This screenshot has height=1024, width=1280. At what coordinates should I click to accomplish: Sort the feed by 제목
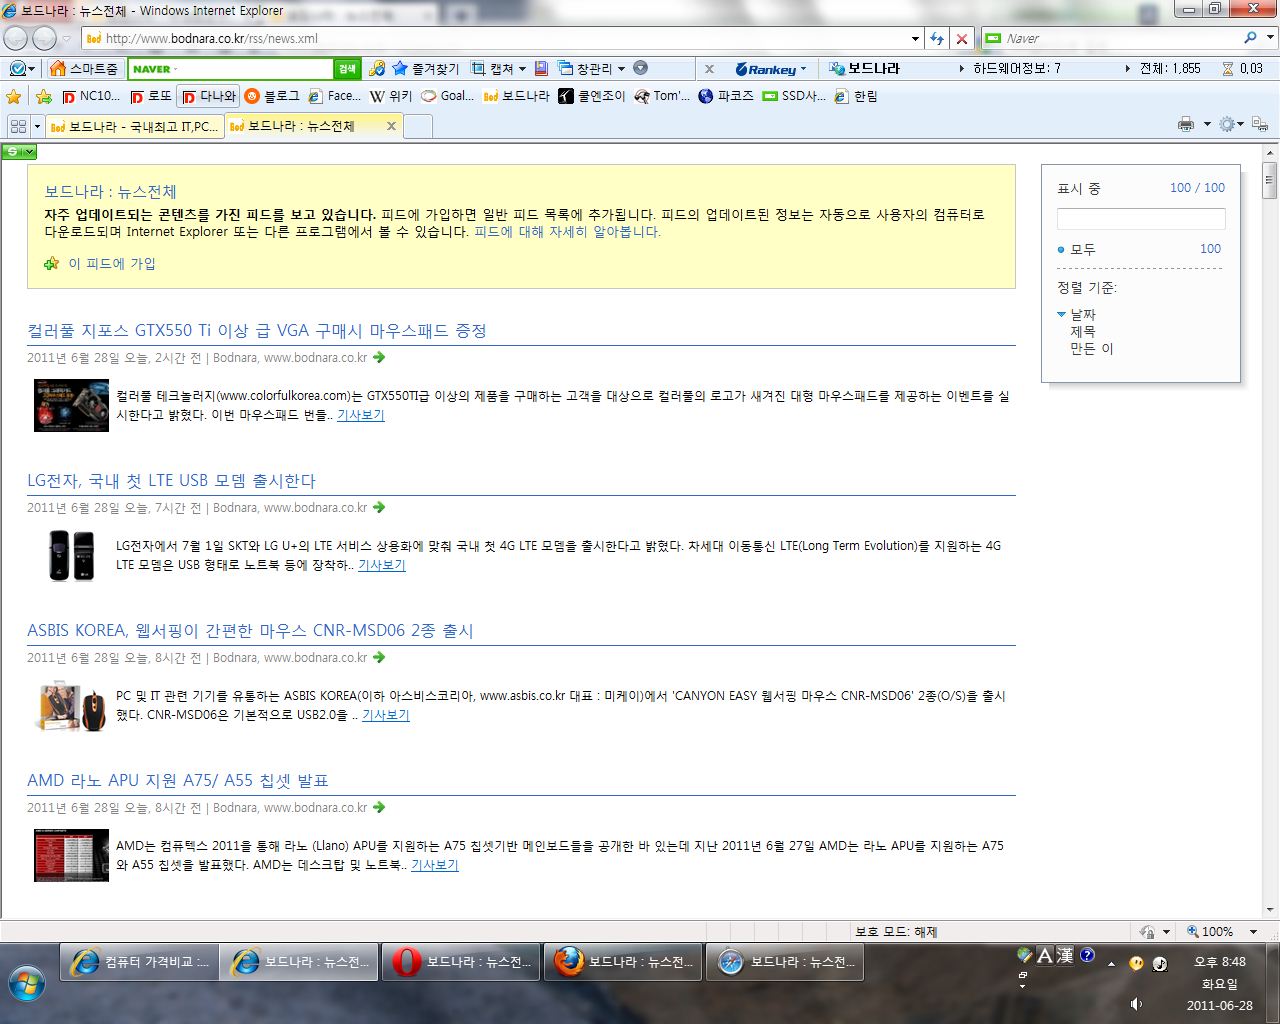[x=1083, y=331]
